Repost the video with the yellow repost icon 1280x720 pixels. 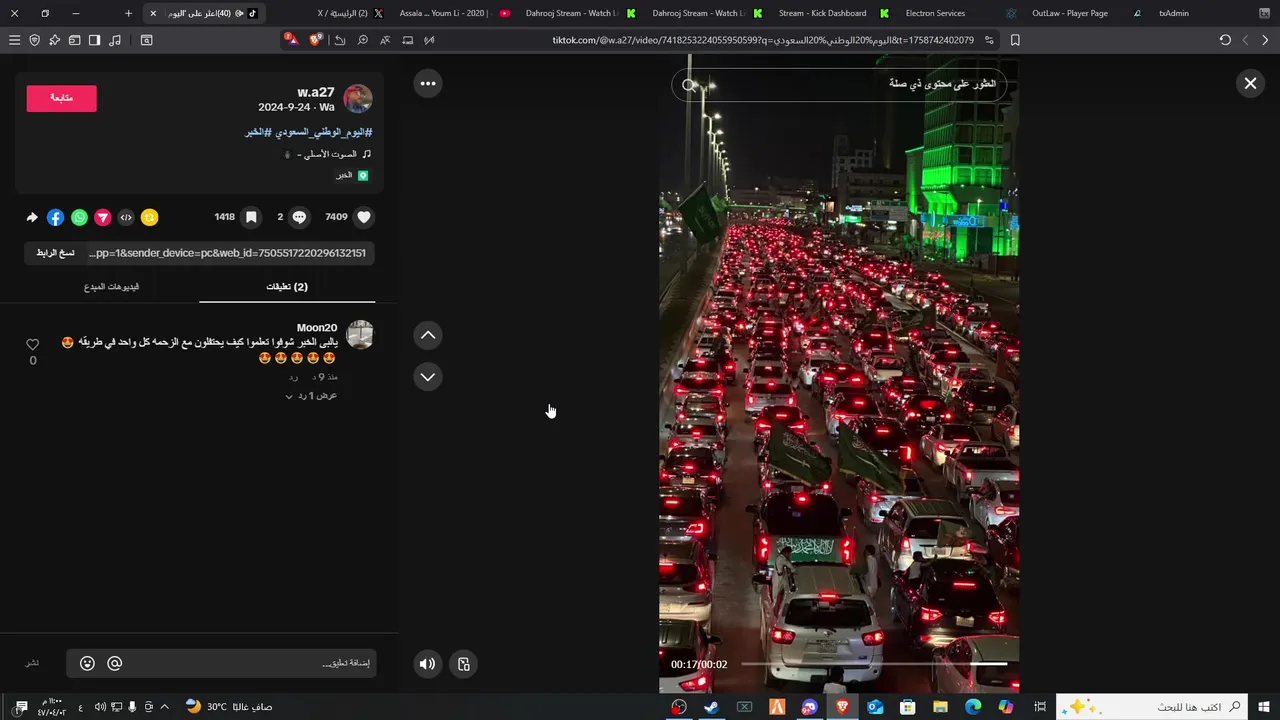coord(150,217)
